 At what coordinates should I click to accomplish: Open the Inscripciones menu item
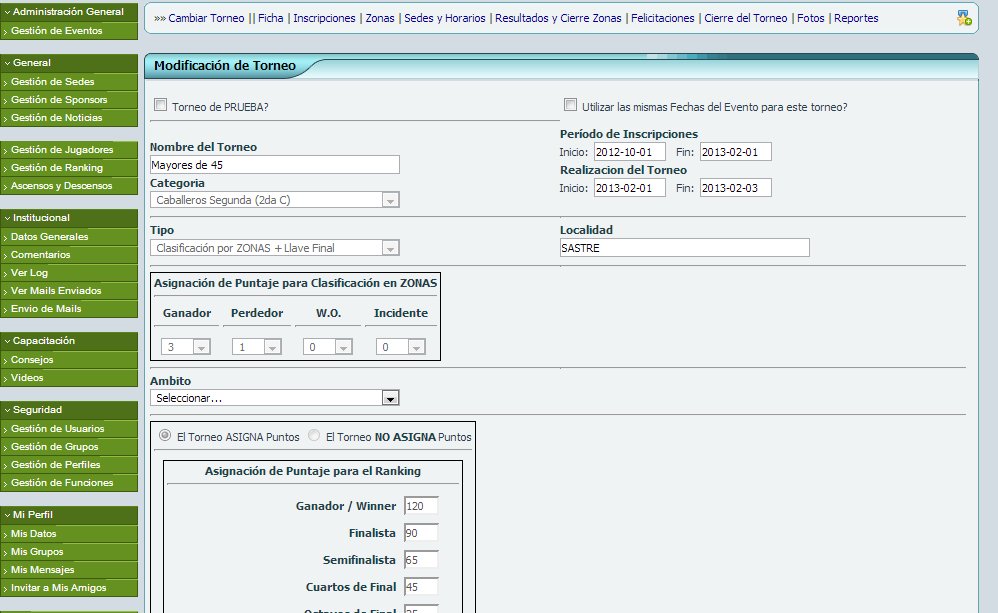click(x=326, y=18)
